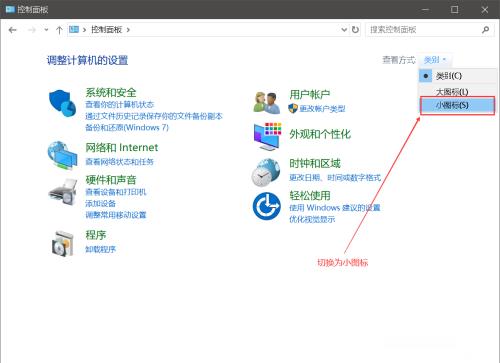The height and width of the screenshot is (363, 500).
Task: Click 查看网络状态和任务 link
Action: pos(119,162)
